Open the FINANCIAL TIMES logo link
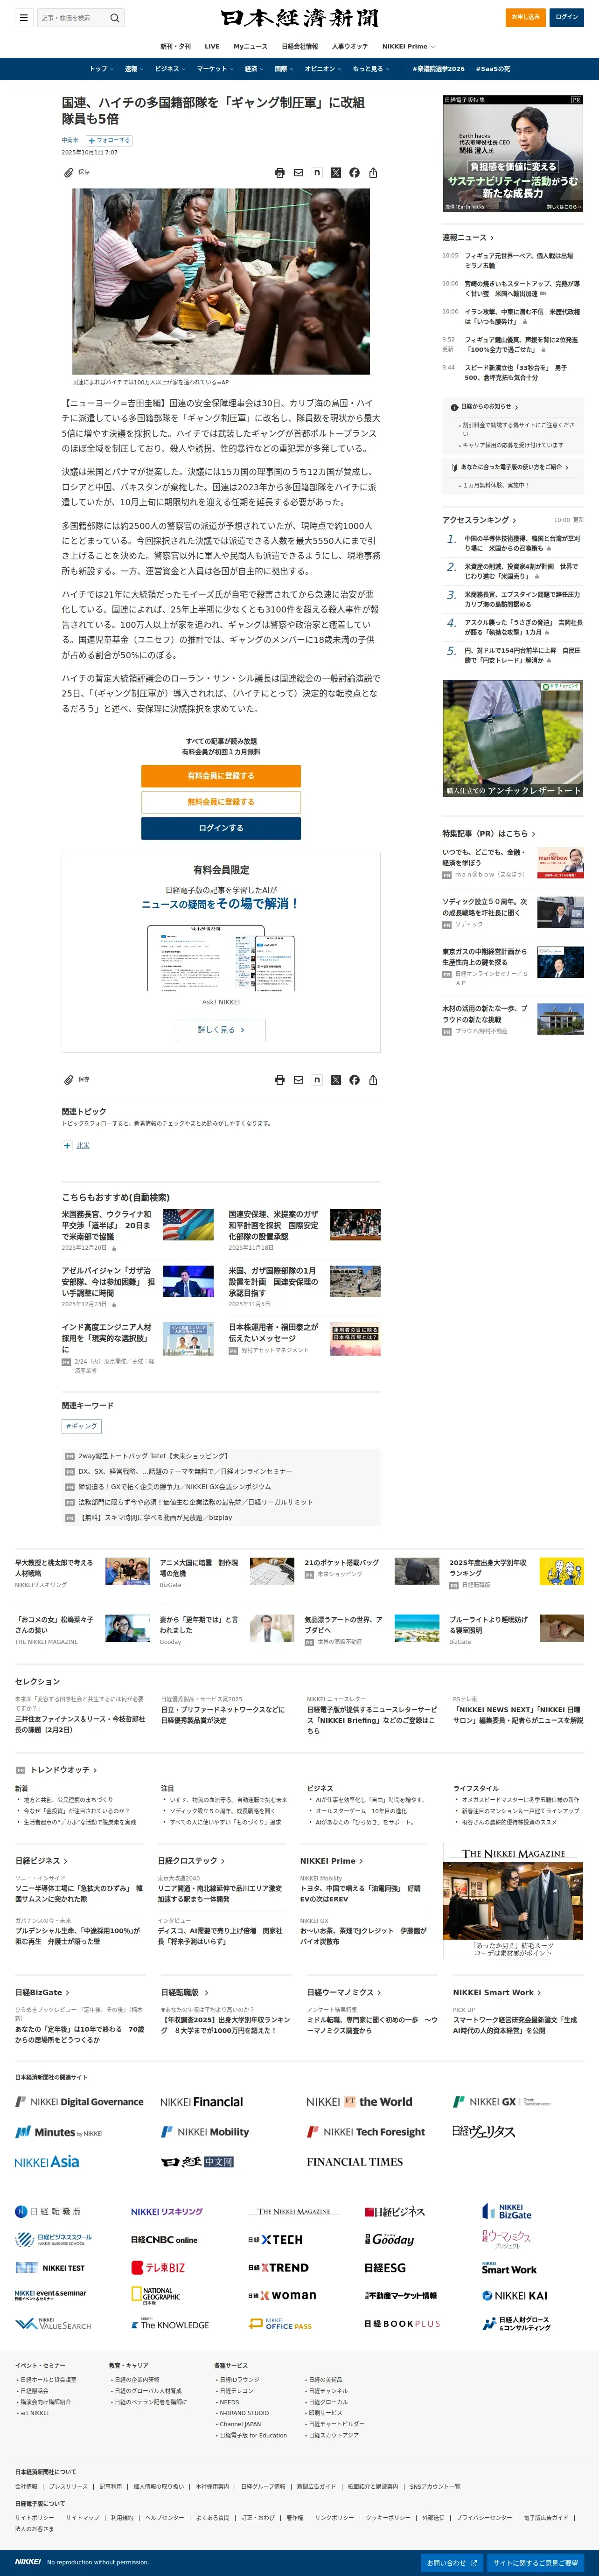 355,2162
